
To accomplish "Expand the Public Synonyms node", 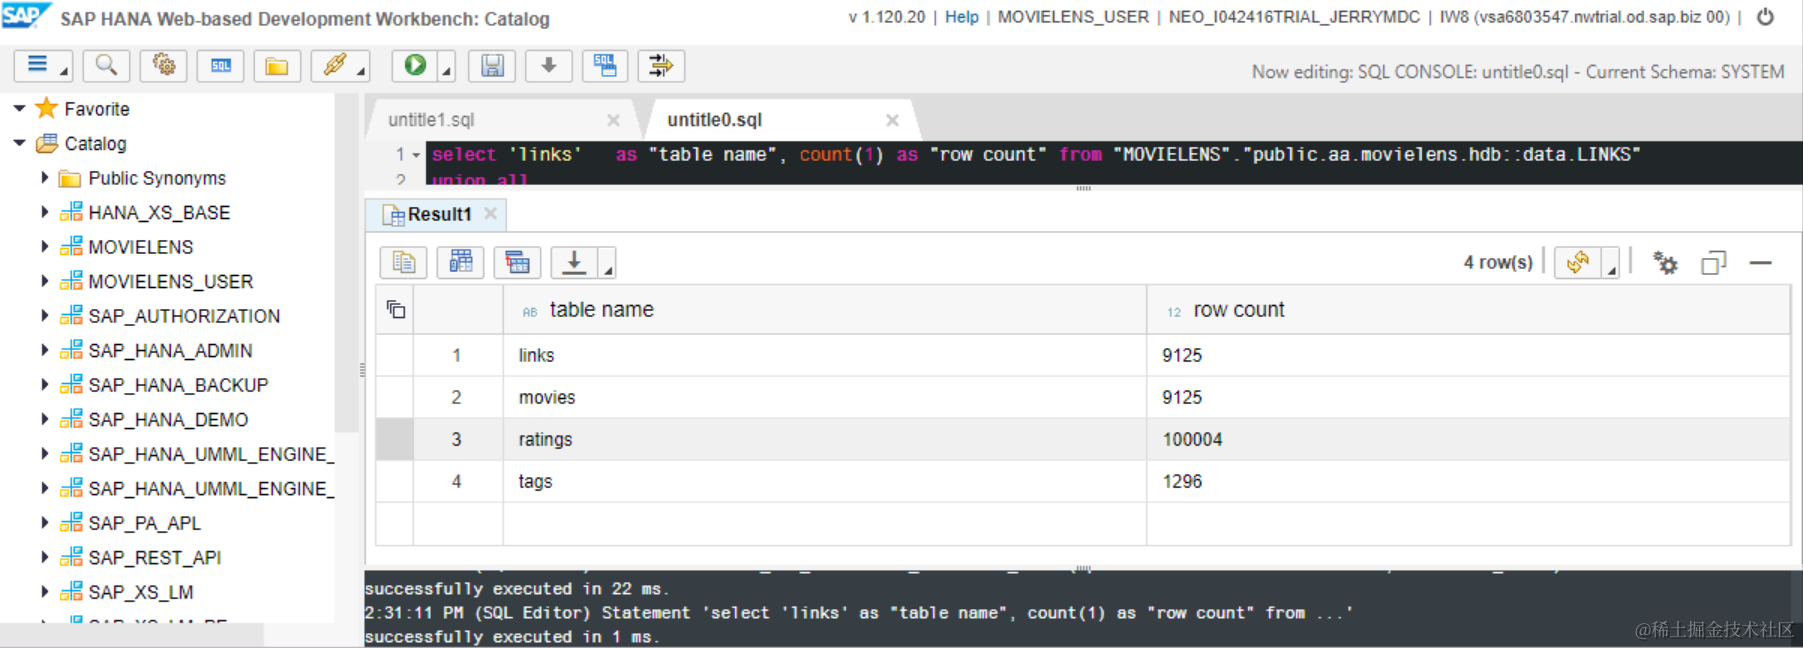I will coord(44,177).
